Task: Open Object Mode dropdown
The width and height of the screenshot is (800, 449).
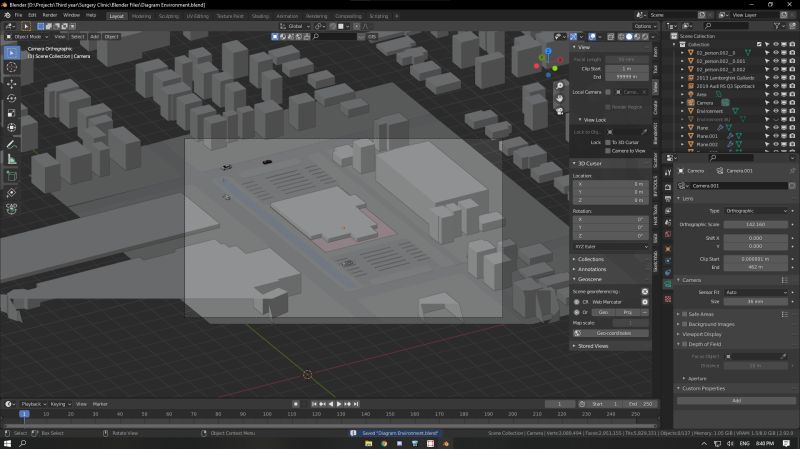Action: [x=27, y=37]
